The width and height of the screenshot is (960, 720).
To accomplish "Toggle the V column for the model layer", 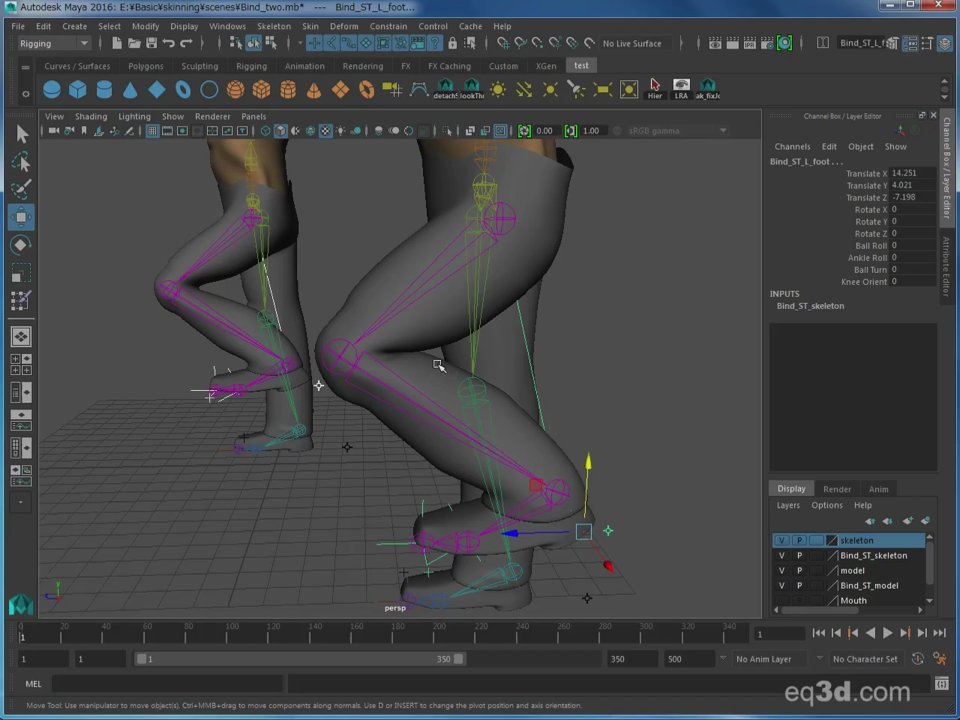I will click(x=782, y=570).
